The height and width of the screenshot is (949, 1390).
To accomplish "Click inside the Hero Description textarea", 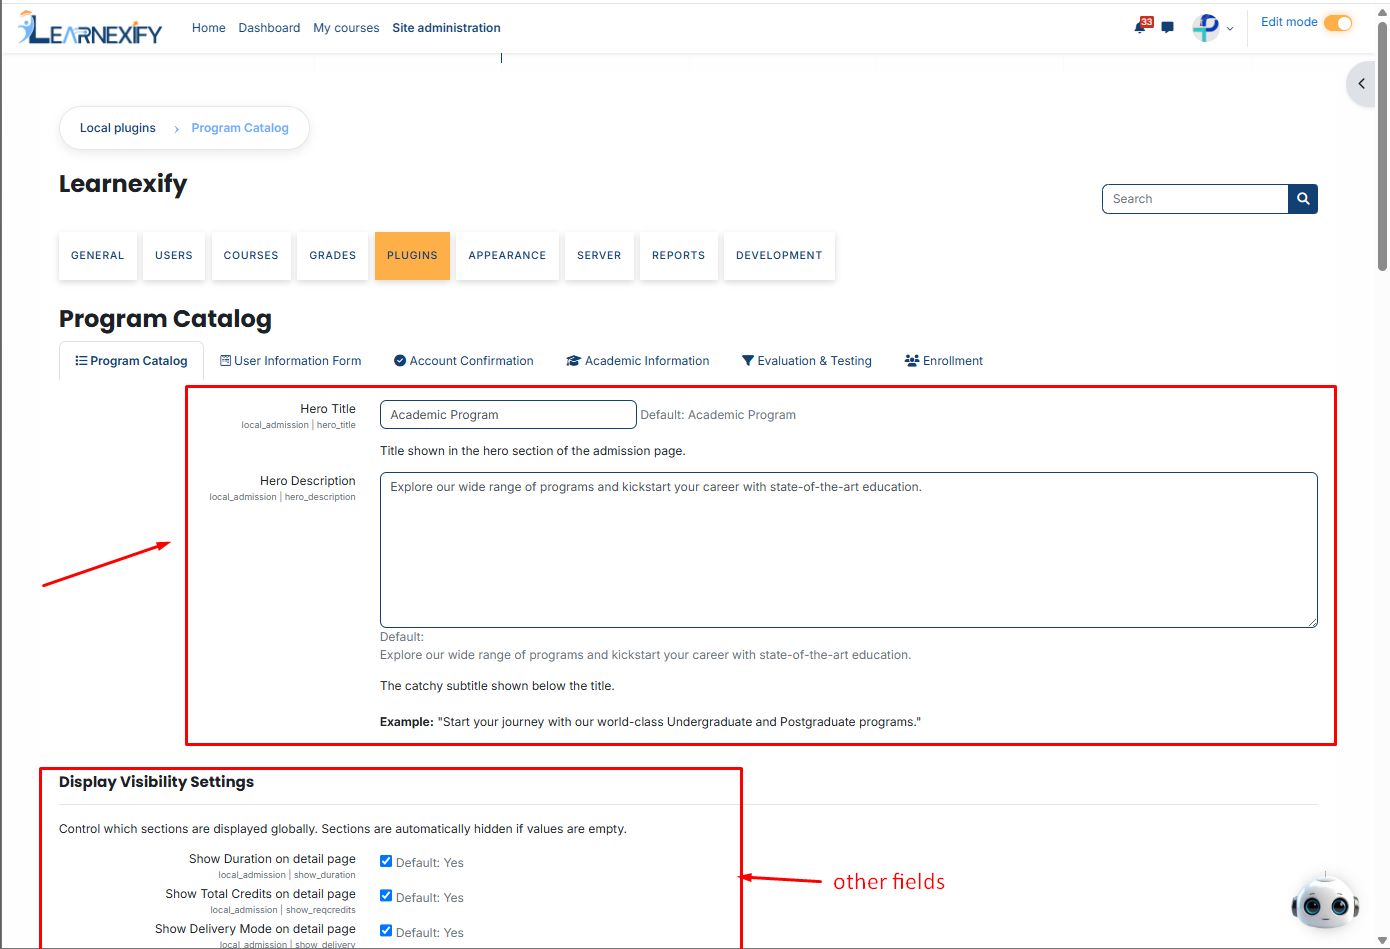I will [849, 550].
